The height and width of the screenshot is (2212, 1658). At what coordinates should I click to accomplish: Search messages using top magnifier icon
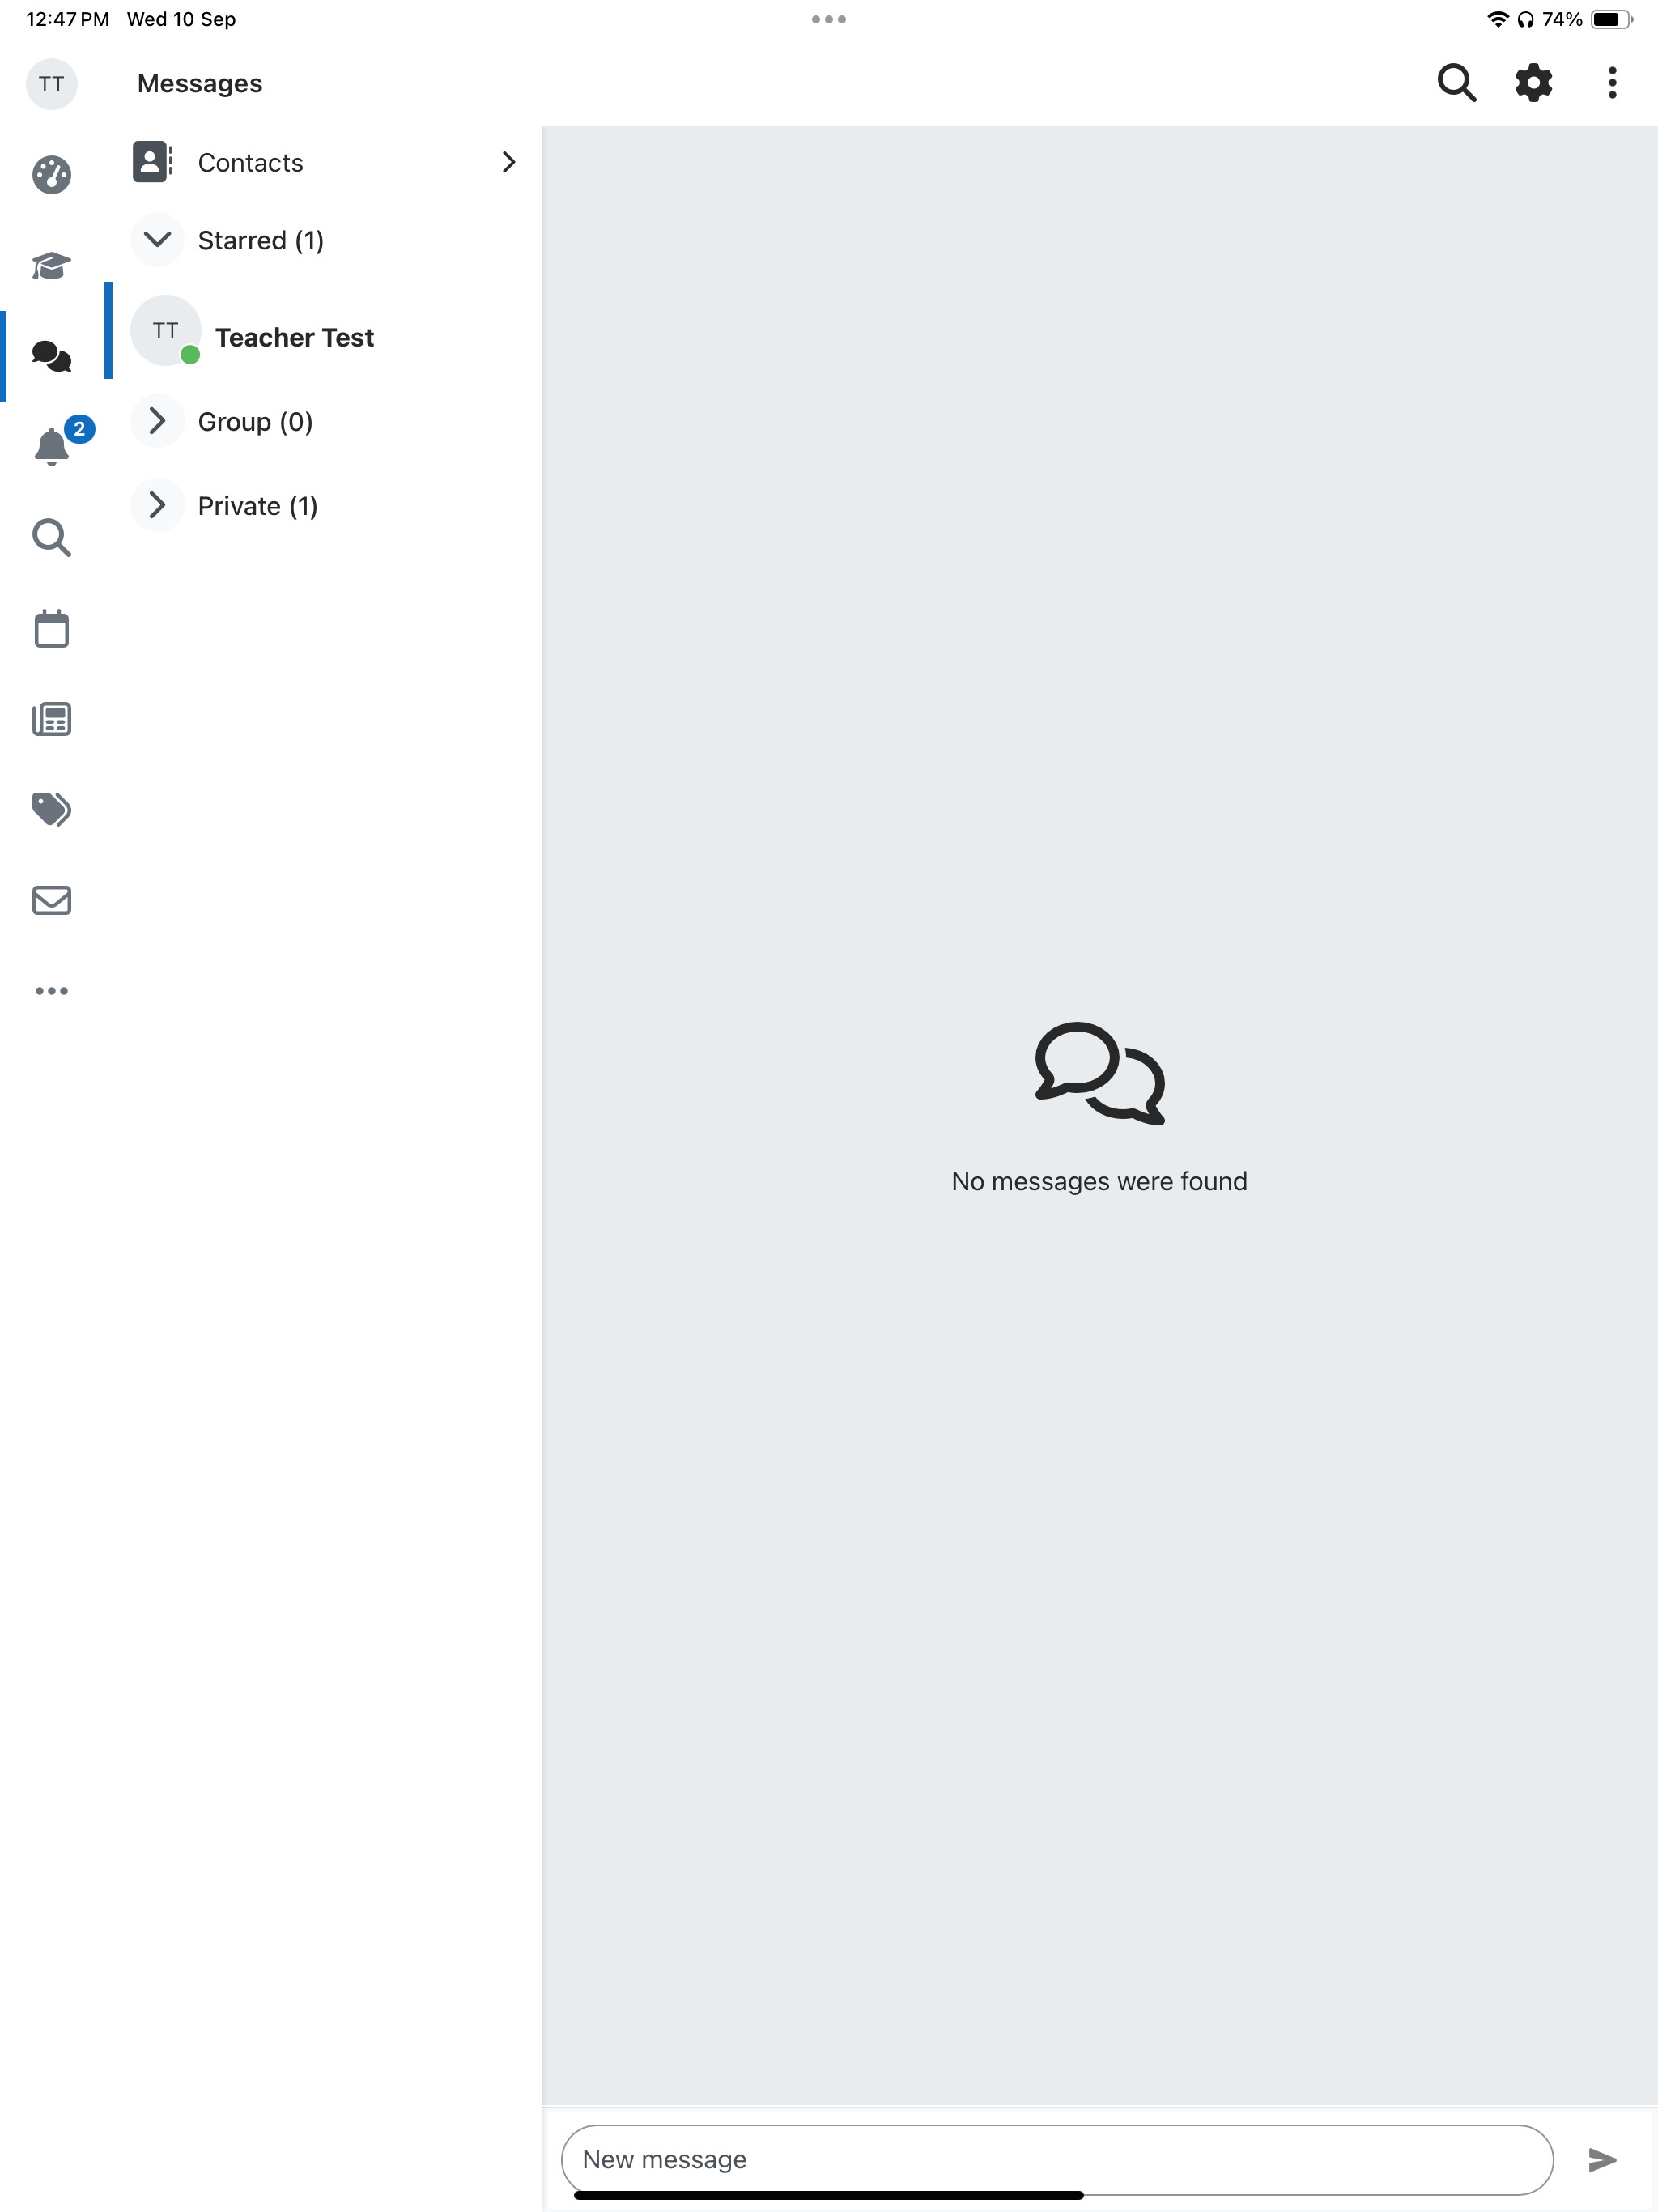pyautogui.click(x=1456, y=83)
